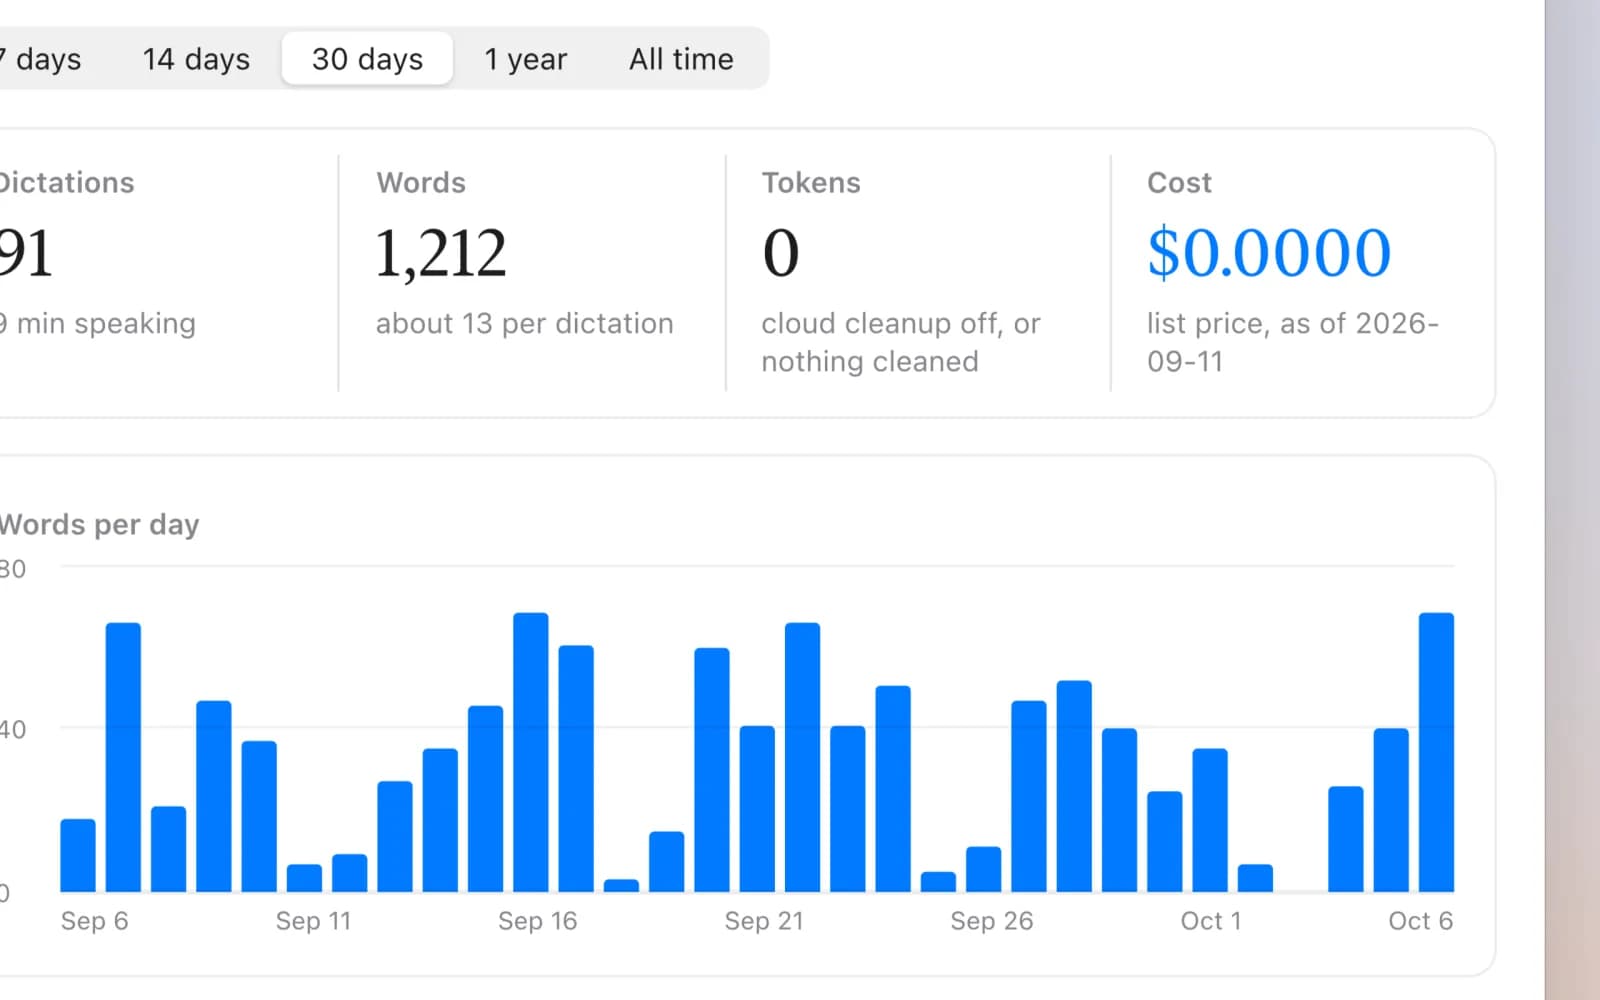This screenshot has height=1000, width=1600.
Task: Click 'cloud cleanup off, or nothing cleaned' note
Action: tap(900, 342)
